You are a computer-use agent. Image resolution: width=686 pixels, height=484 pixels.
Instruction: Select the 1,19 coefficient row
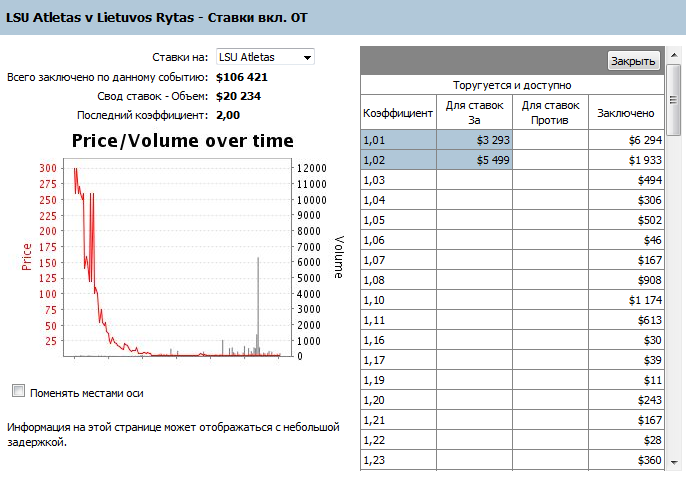click(x=512, y=380)
